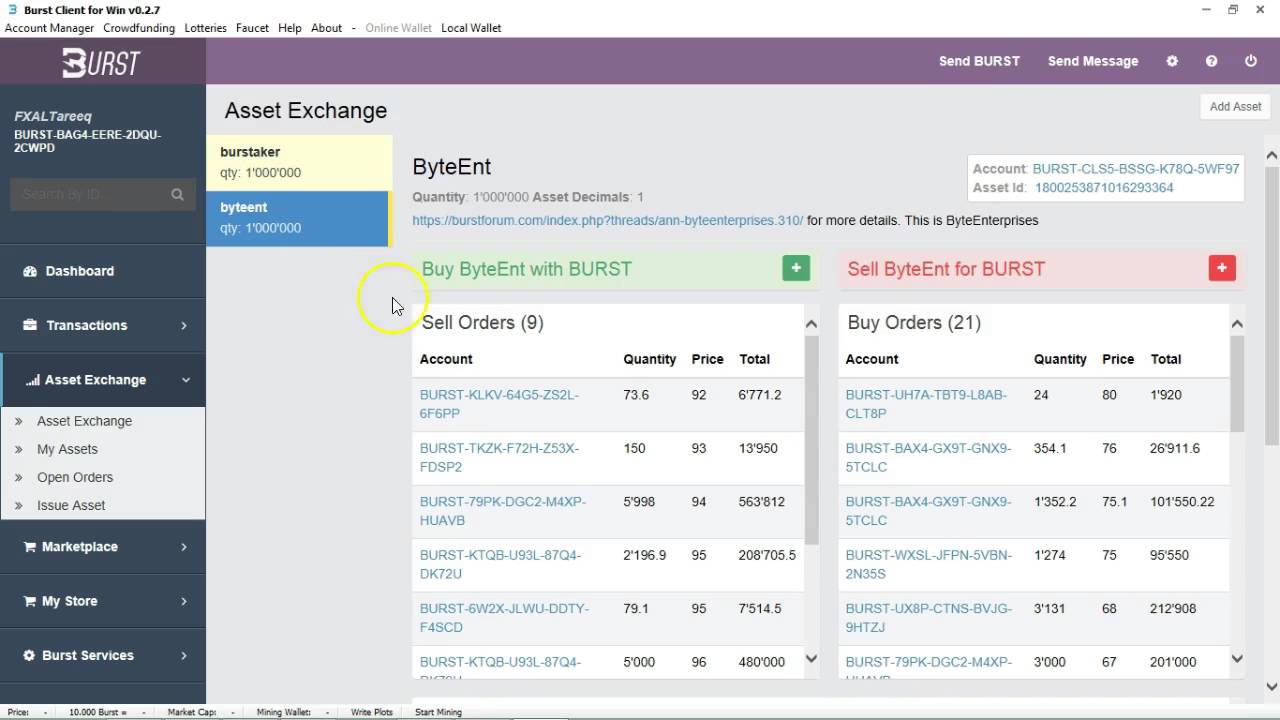Click the Add Asset button
The image size is (1280, 720).
pos(1235,106)
